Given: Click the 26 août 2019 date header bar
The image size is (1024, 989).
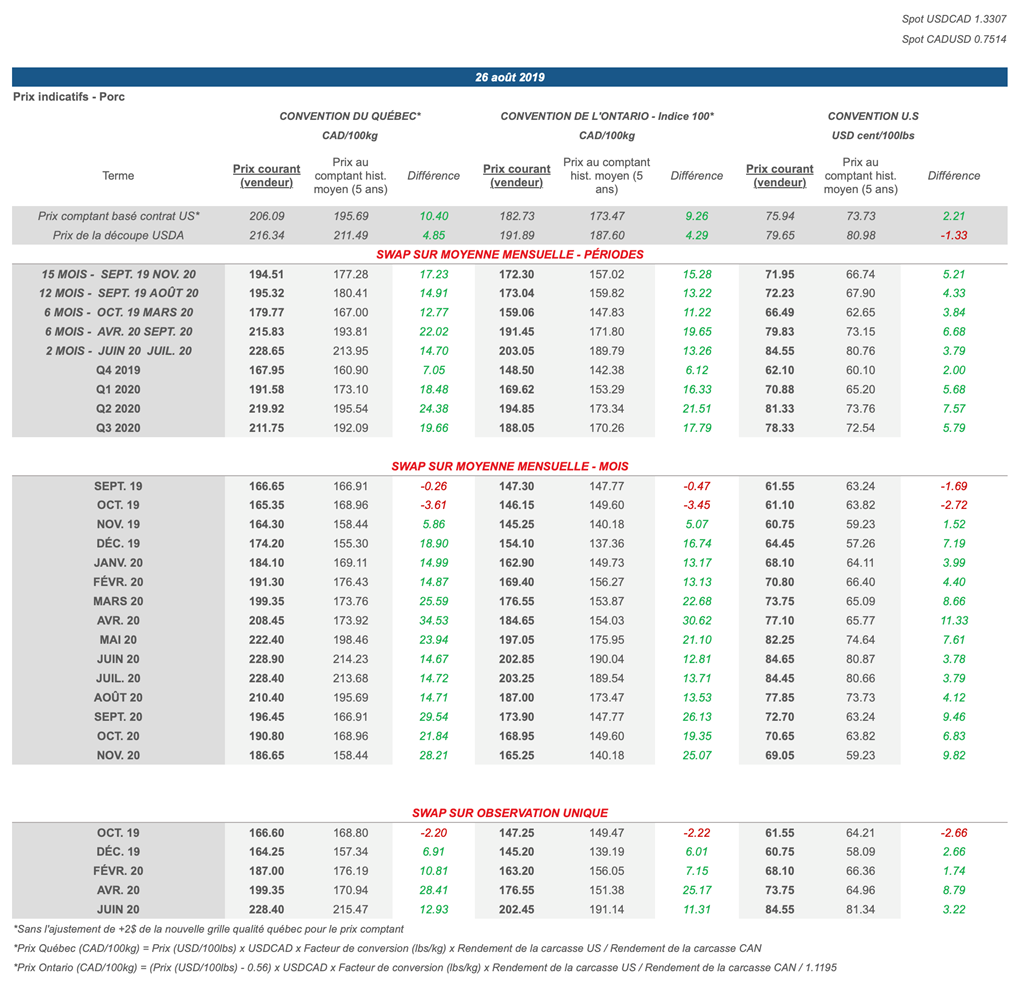Looking at the screenshot, I should coord(510,77).
